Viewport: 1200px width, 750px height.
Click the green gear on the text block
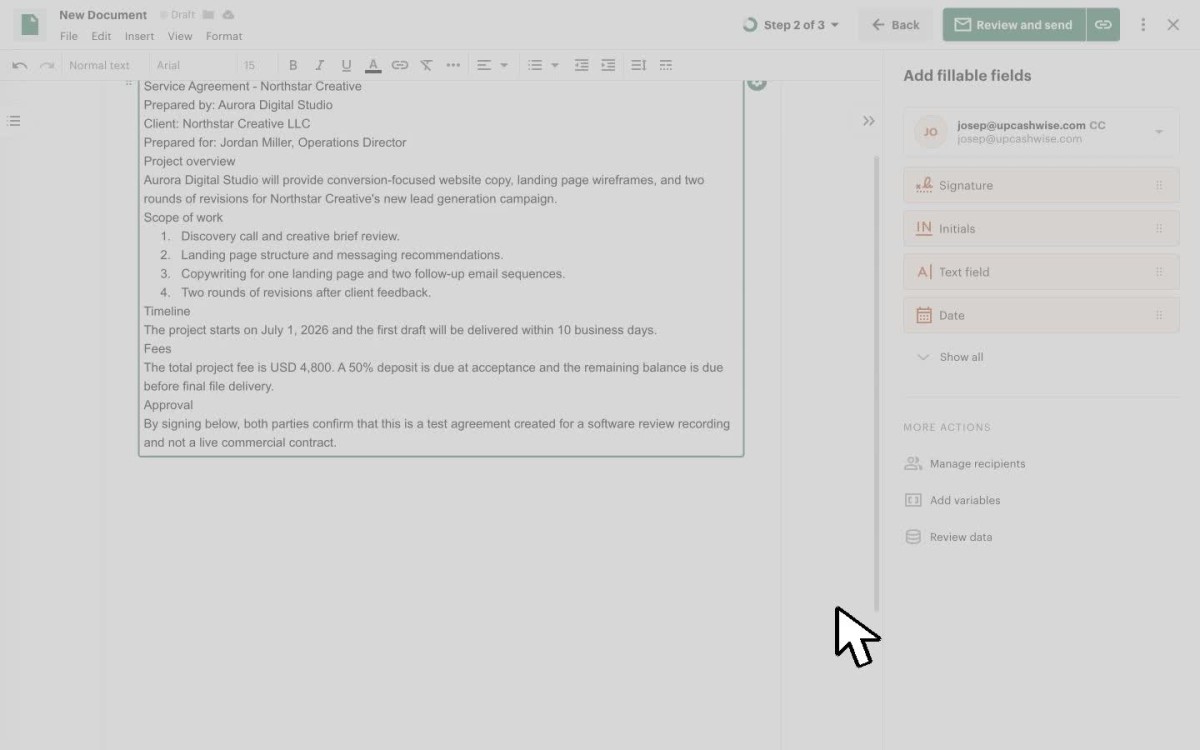[x=757, y=83]
